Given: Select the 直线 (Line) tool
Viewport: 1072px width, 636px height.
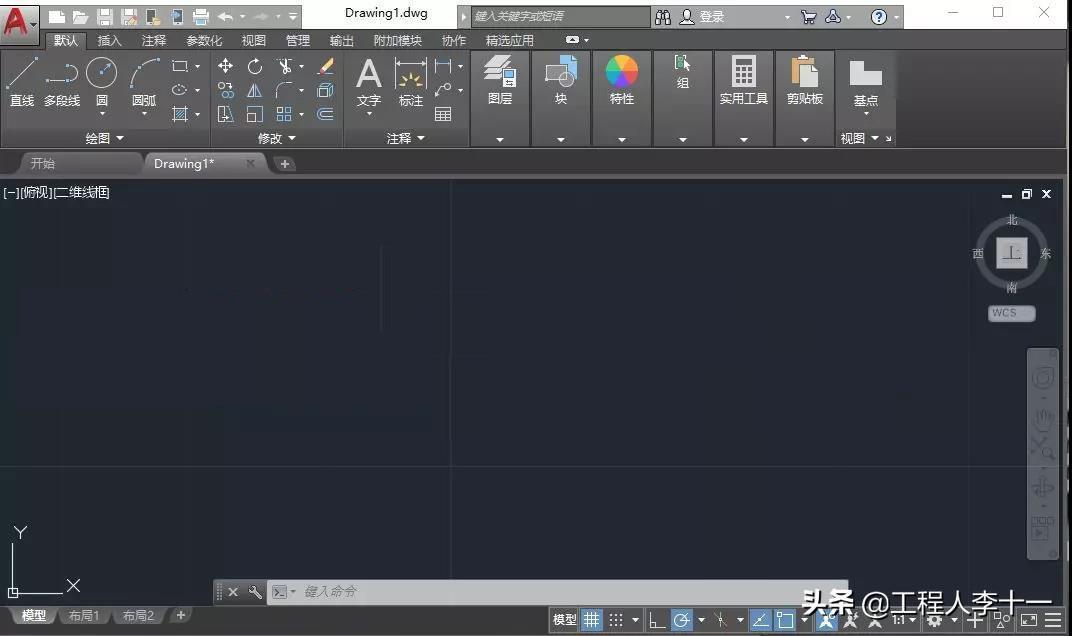Looking at the screenshot, I should point(21,82).
